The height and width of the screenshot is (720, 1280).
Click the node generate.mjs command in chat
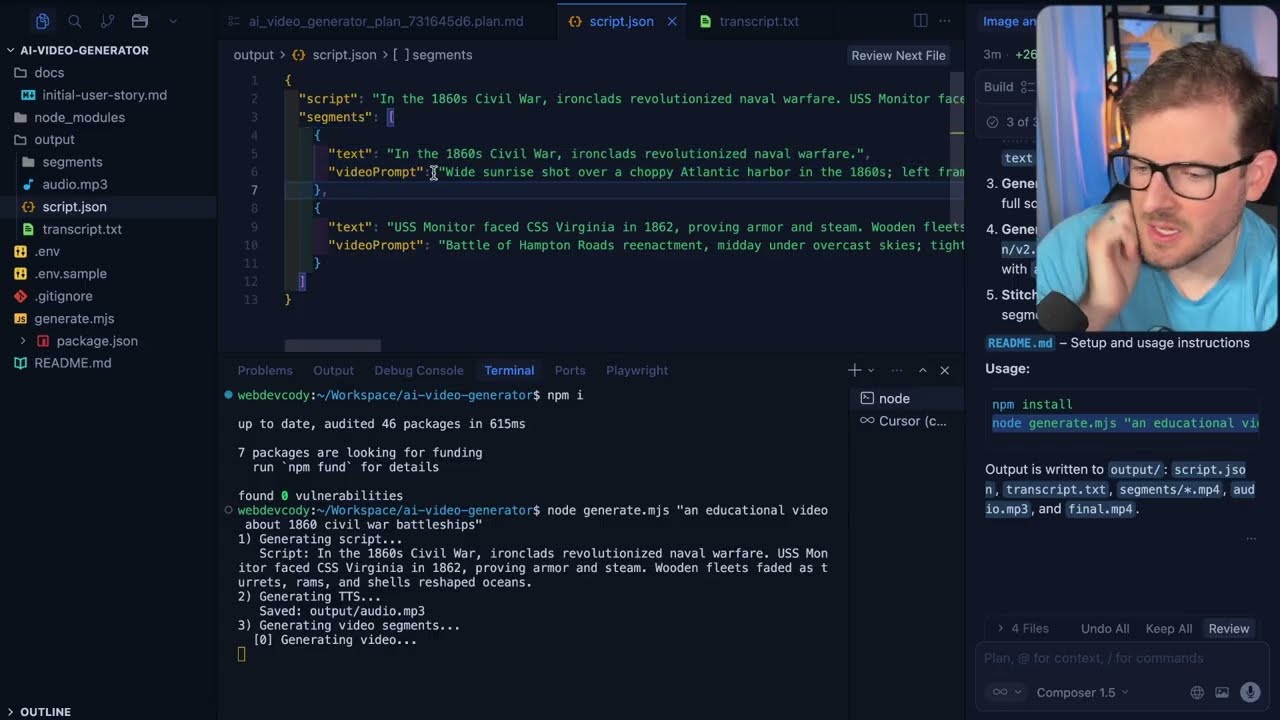pyautogui.click(x=1125, y=423)
